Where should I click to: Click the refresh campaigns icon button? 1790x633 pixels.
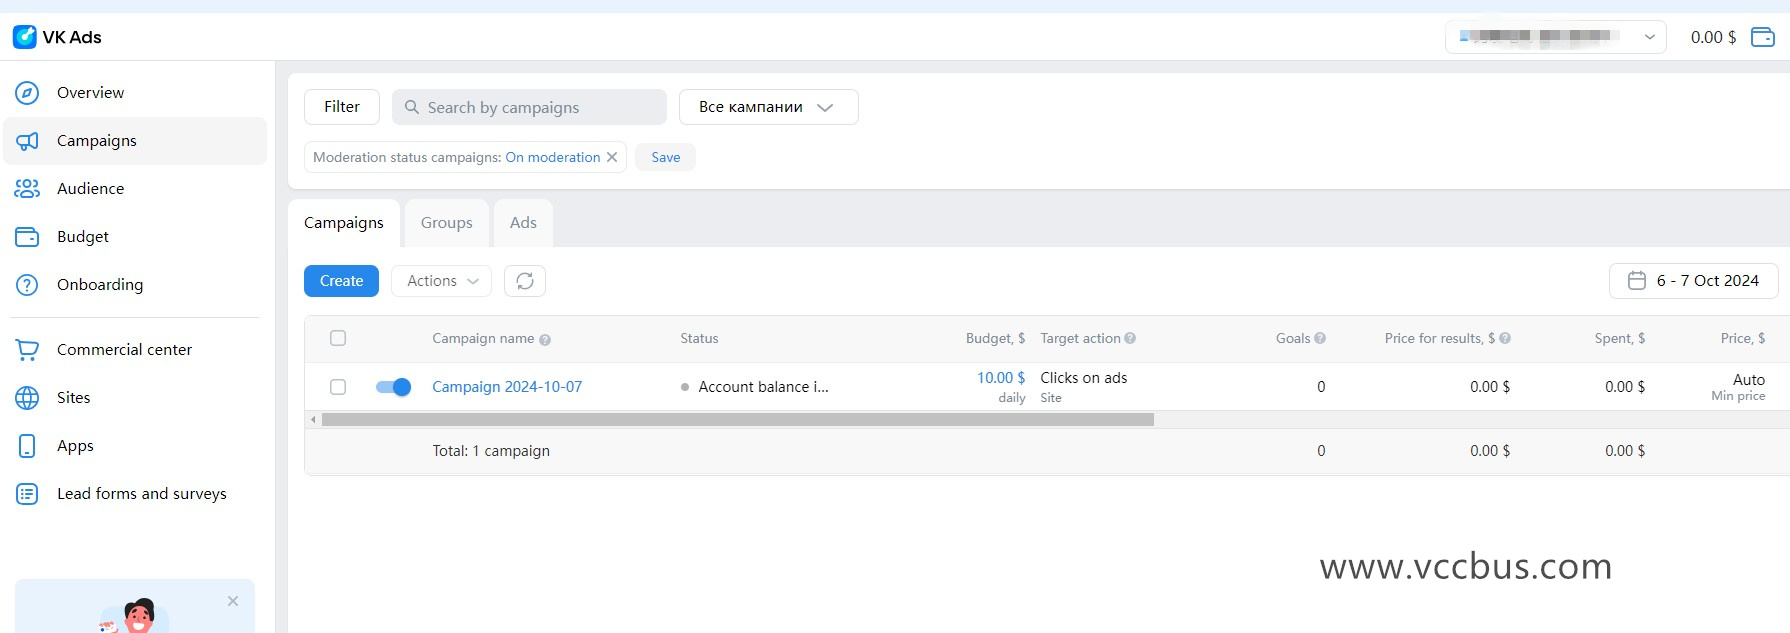click(525, 281)
